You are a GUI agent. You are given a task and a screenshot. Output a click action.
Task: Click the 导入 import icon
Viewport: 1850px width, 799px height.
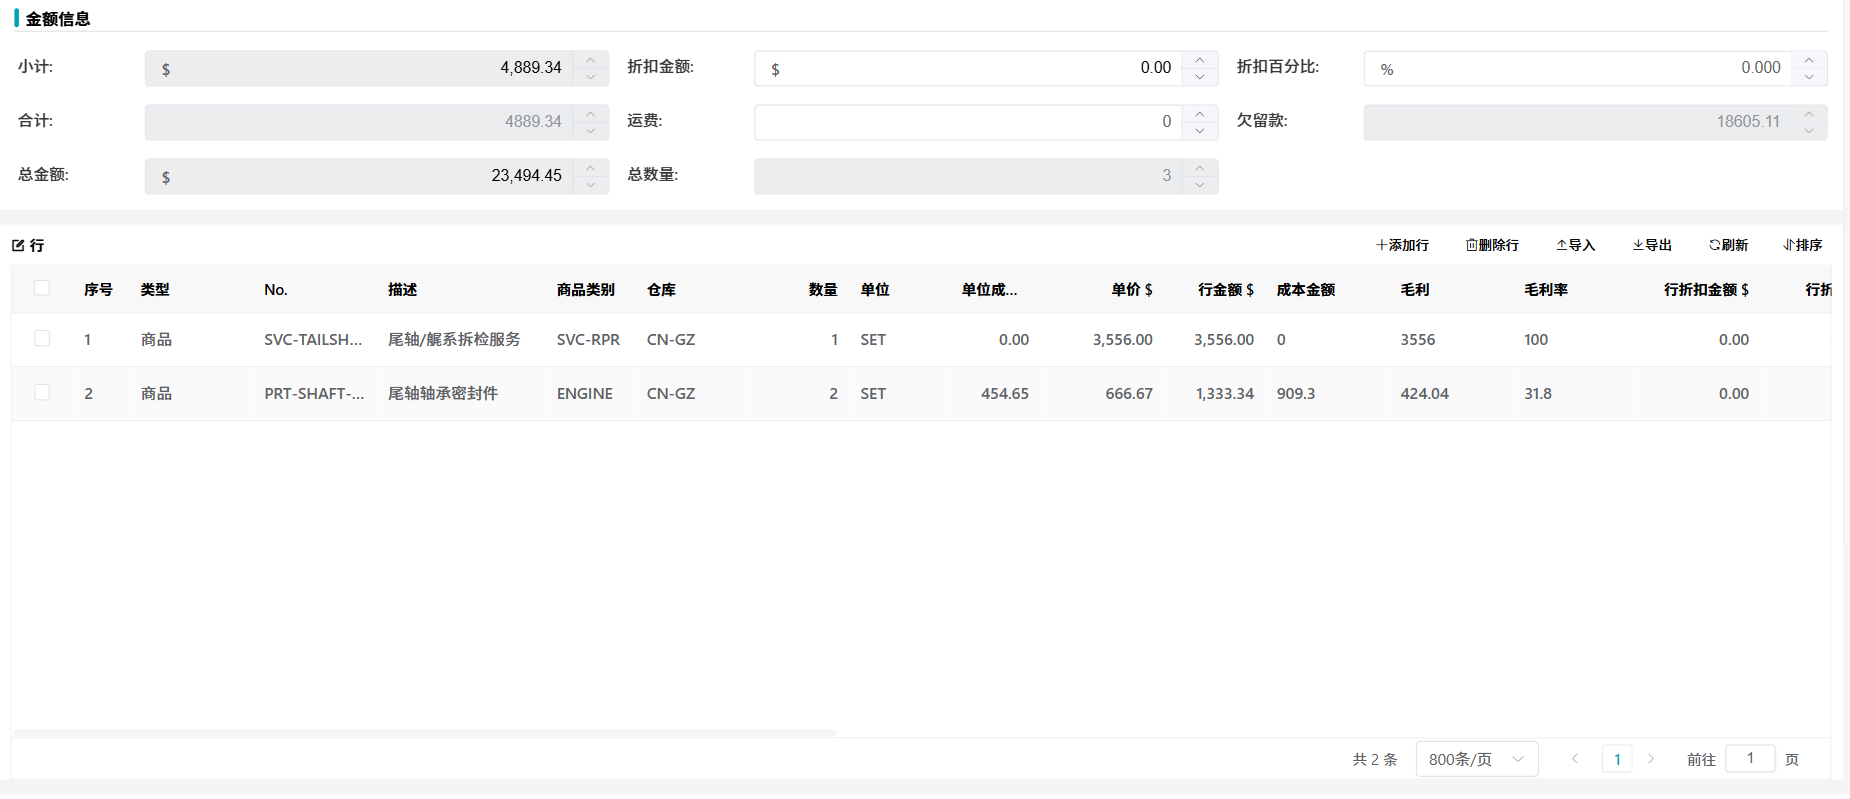[x=1561, y=245]
